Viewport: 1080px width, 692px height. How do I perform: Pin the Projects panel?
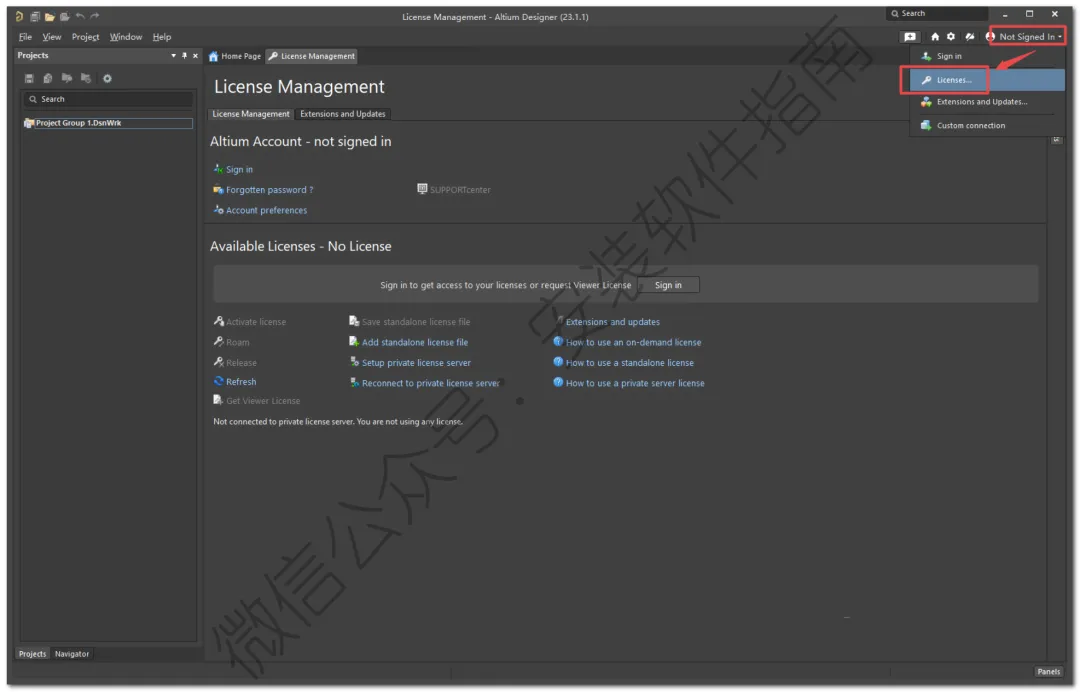pos(184,55)
